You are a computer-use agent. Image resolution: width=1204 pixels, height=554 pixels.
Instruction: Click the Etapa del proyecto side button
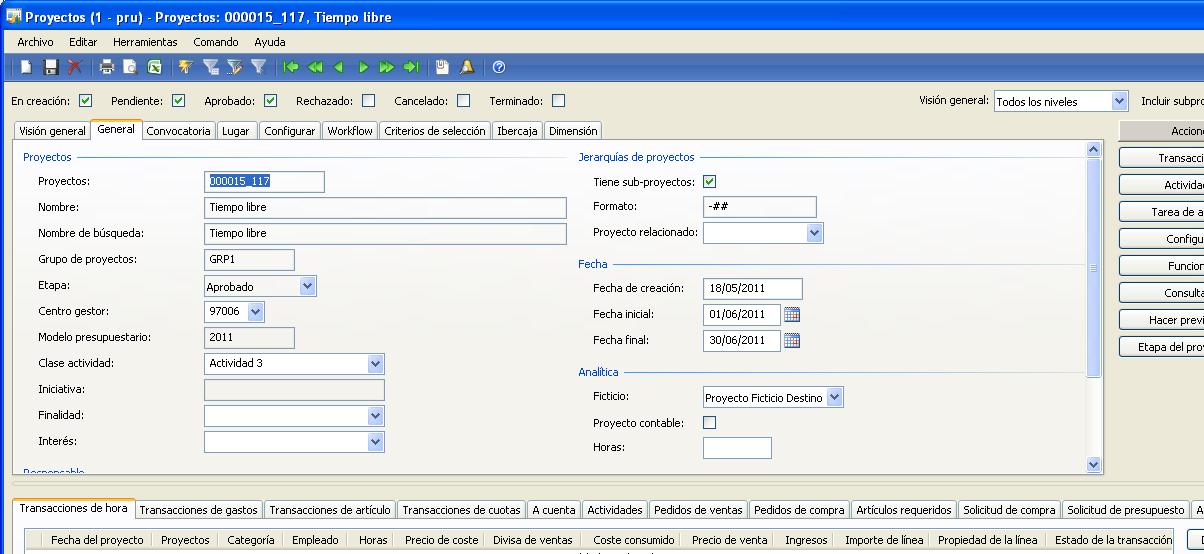[x=1163, y=347]
